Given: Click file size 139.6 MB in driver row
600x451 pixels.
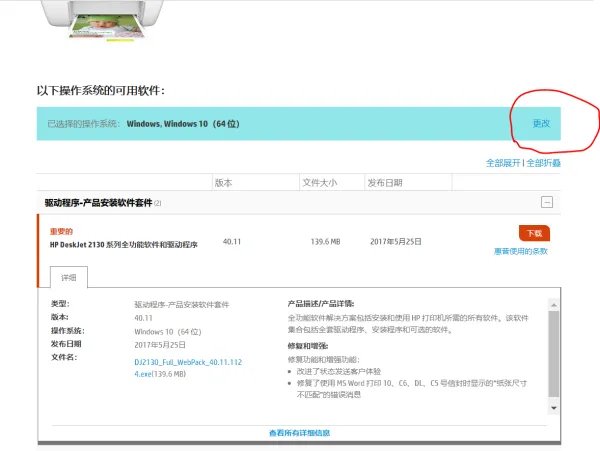Looking at the screenshot, I should 325,241.
